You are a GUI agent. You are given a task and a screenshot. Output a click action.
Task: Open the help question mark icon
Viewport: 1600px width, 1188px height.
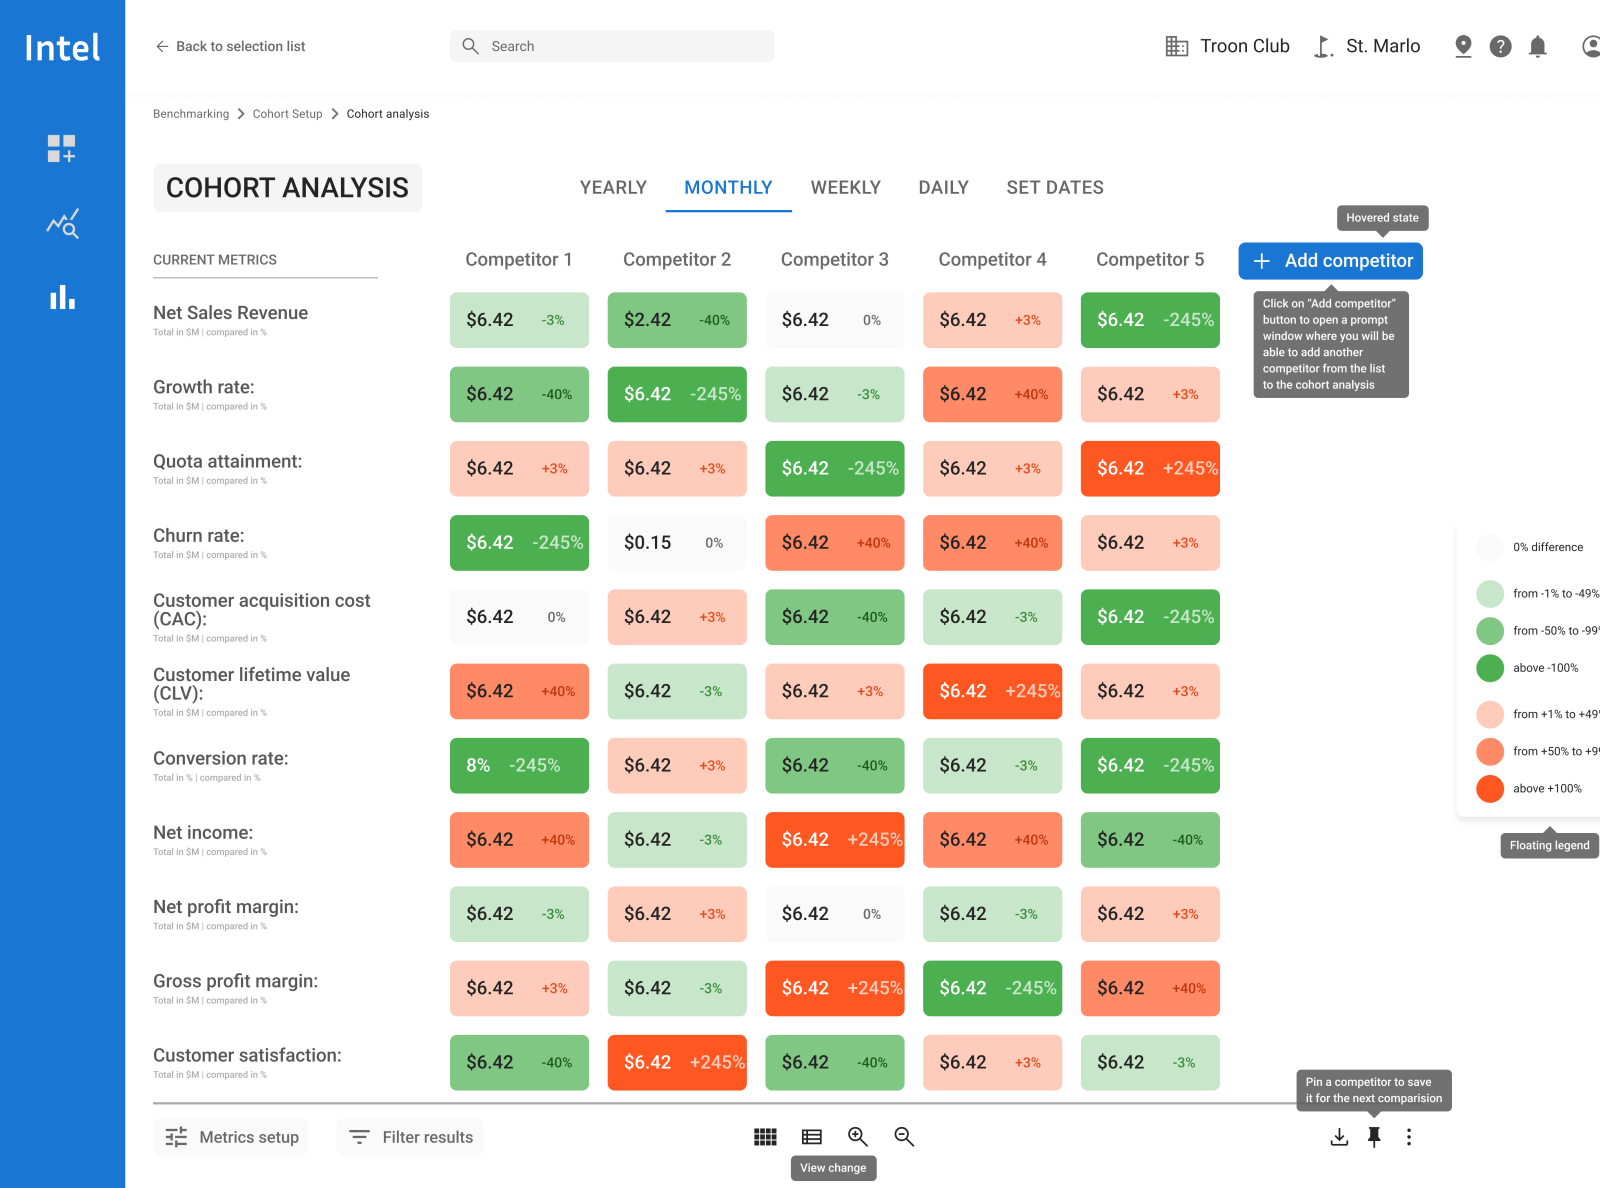tap(1500, 46)
